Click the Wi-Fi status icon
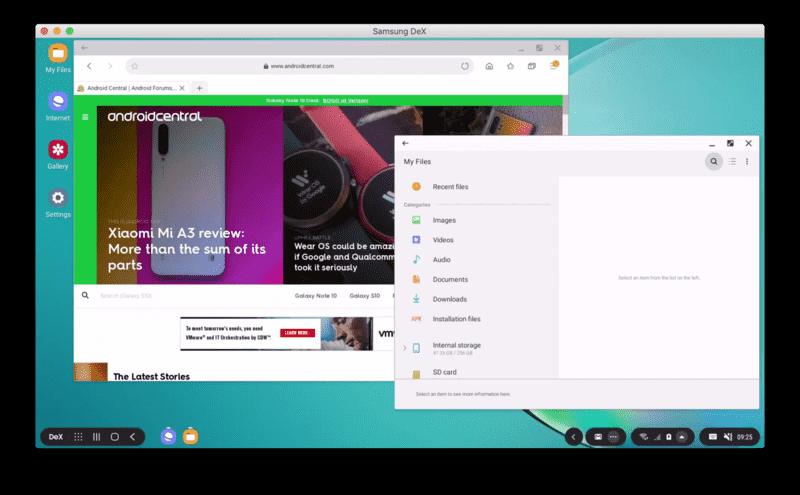 (x=644, y=437)
